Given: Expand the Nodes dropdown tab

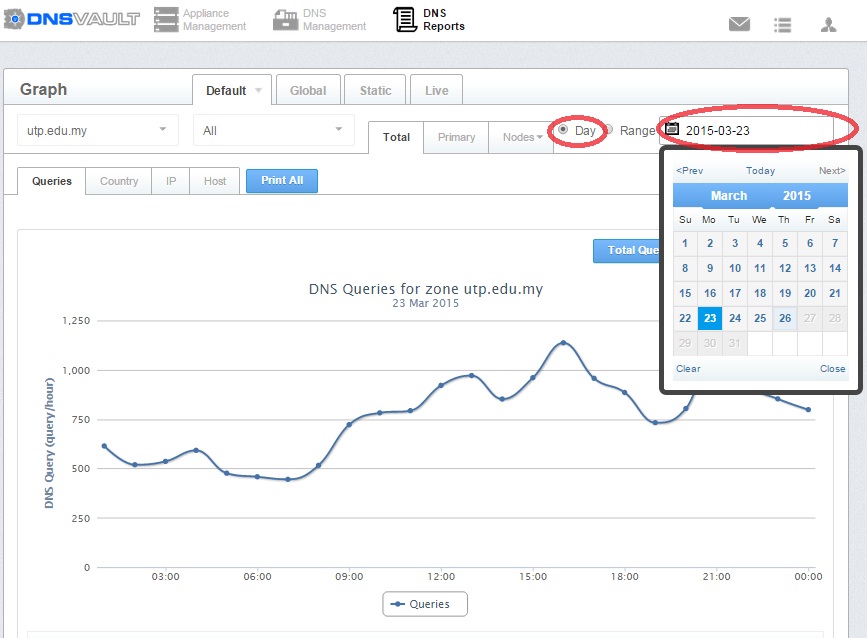Looking at the screenshot, I should (522, 137).
